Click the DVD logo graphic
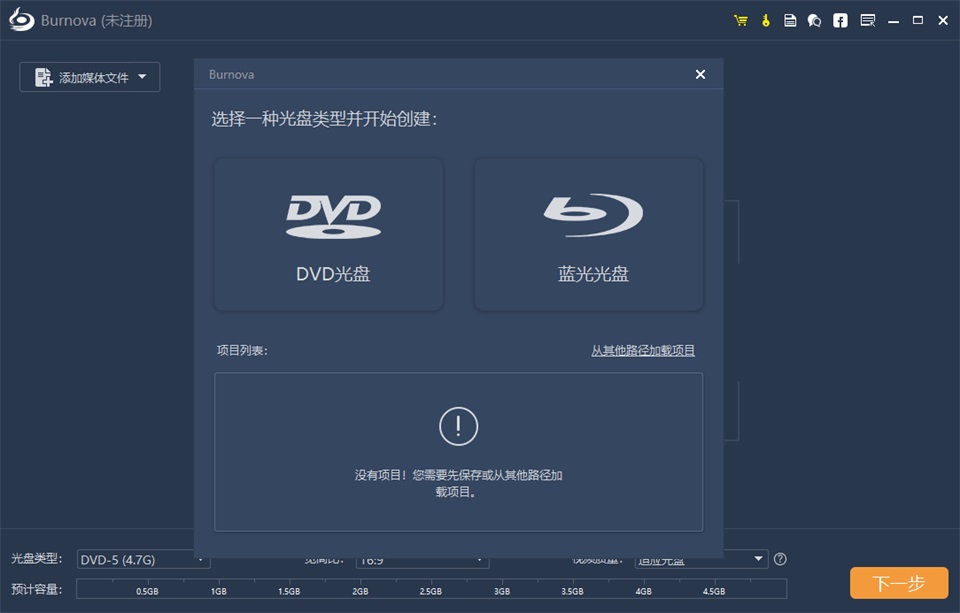The width and height of the screenshot is (960, 613). tap(334, 216)
